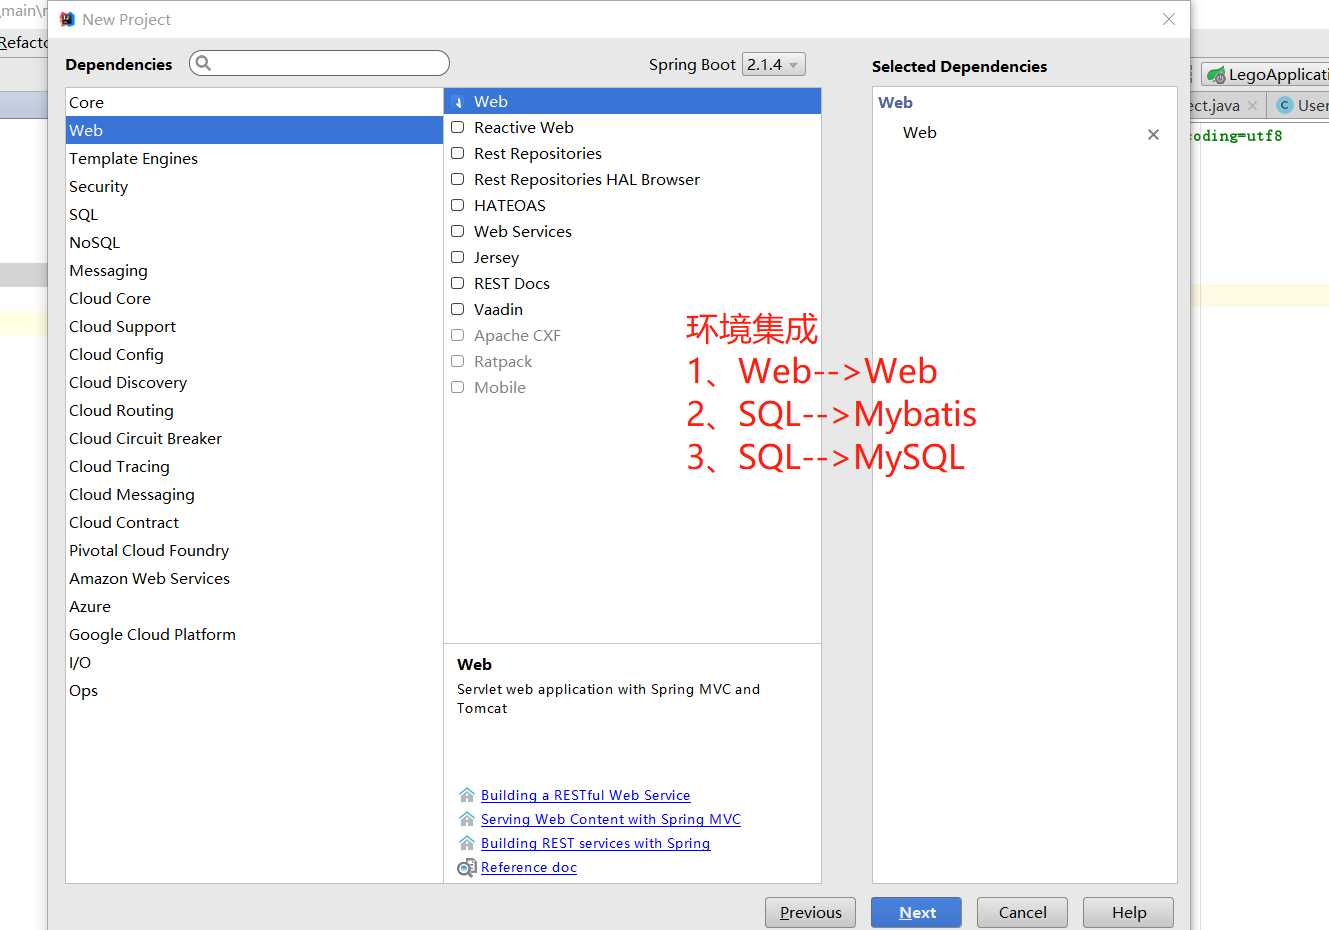
Task: Click the Previous button
Action: [810, 912]
